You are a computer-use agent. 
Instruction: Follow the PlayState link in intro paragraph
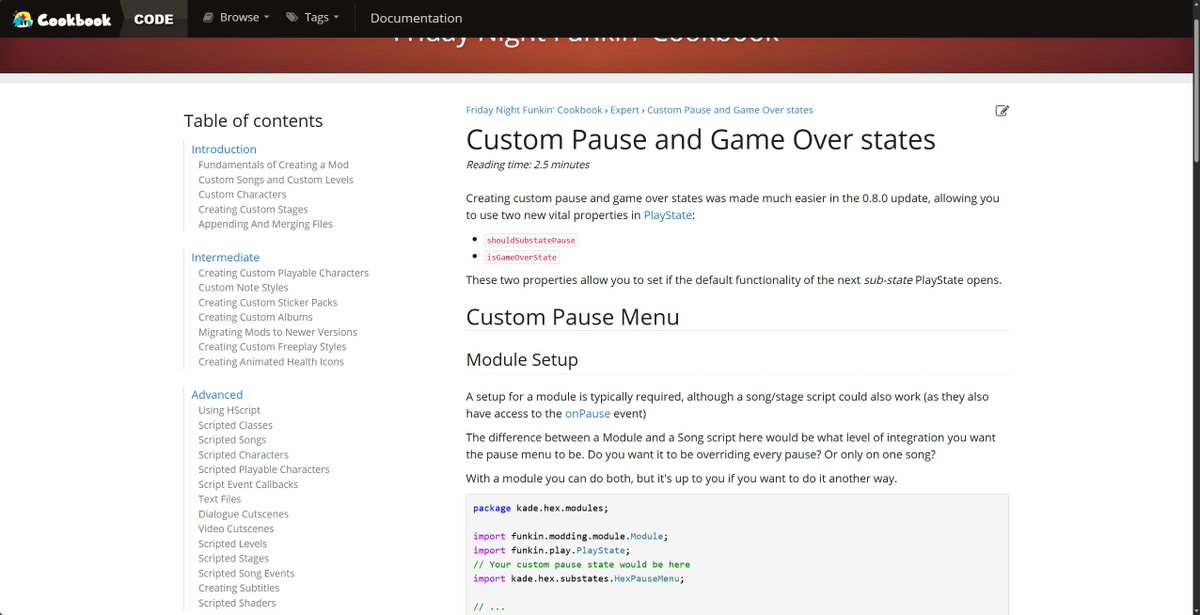click(x=667, y=215)
